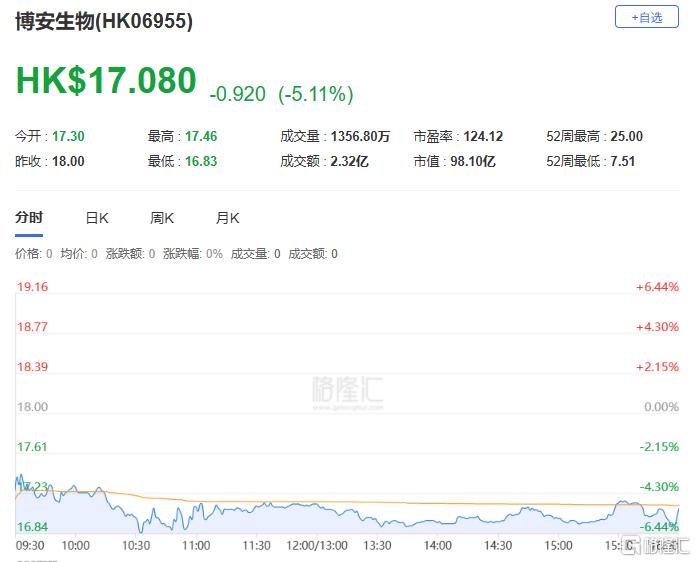Screen dimensions: 696x562
Task: Click the 16.84 y-axis price label
Action: pos(32,526)
